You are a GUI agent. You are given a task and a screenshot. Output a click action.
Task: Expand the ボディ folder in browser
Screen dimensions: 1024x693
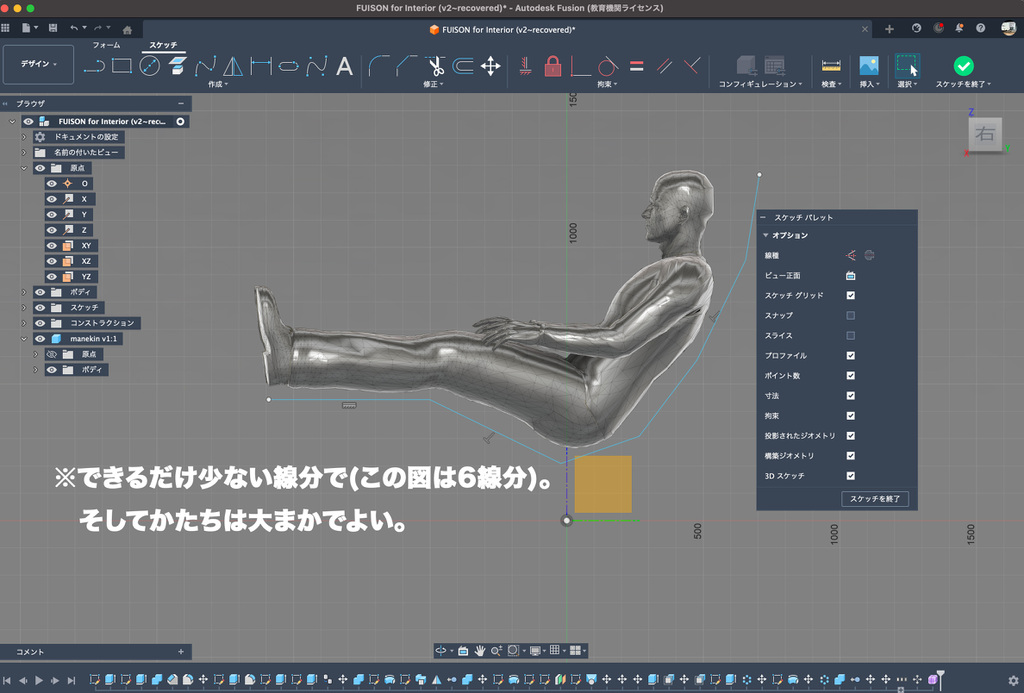tap(24, 292)
